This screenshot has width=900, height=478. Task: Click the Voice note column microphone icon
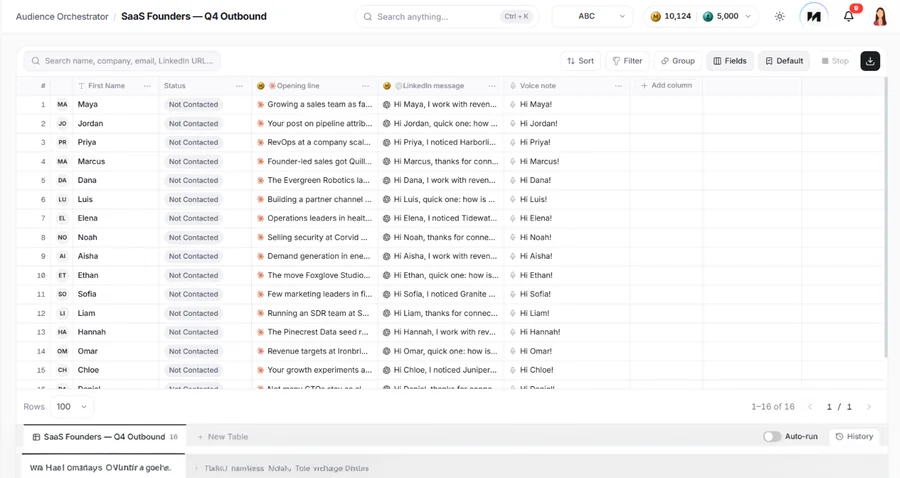coord(513,86)
